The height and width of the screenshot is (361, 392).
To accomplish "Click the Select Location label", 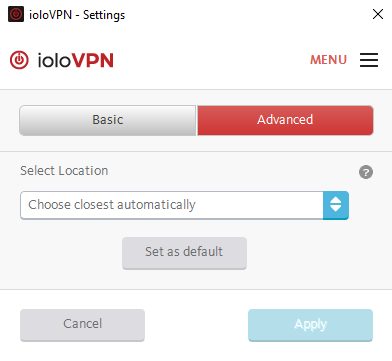I will click(64, 171).
